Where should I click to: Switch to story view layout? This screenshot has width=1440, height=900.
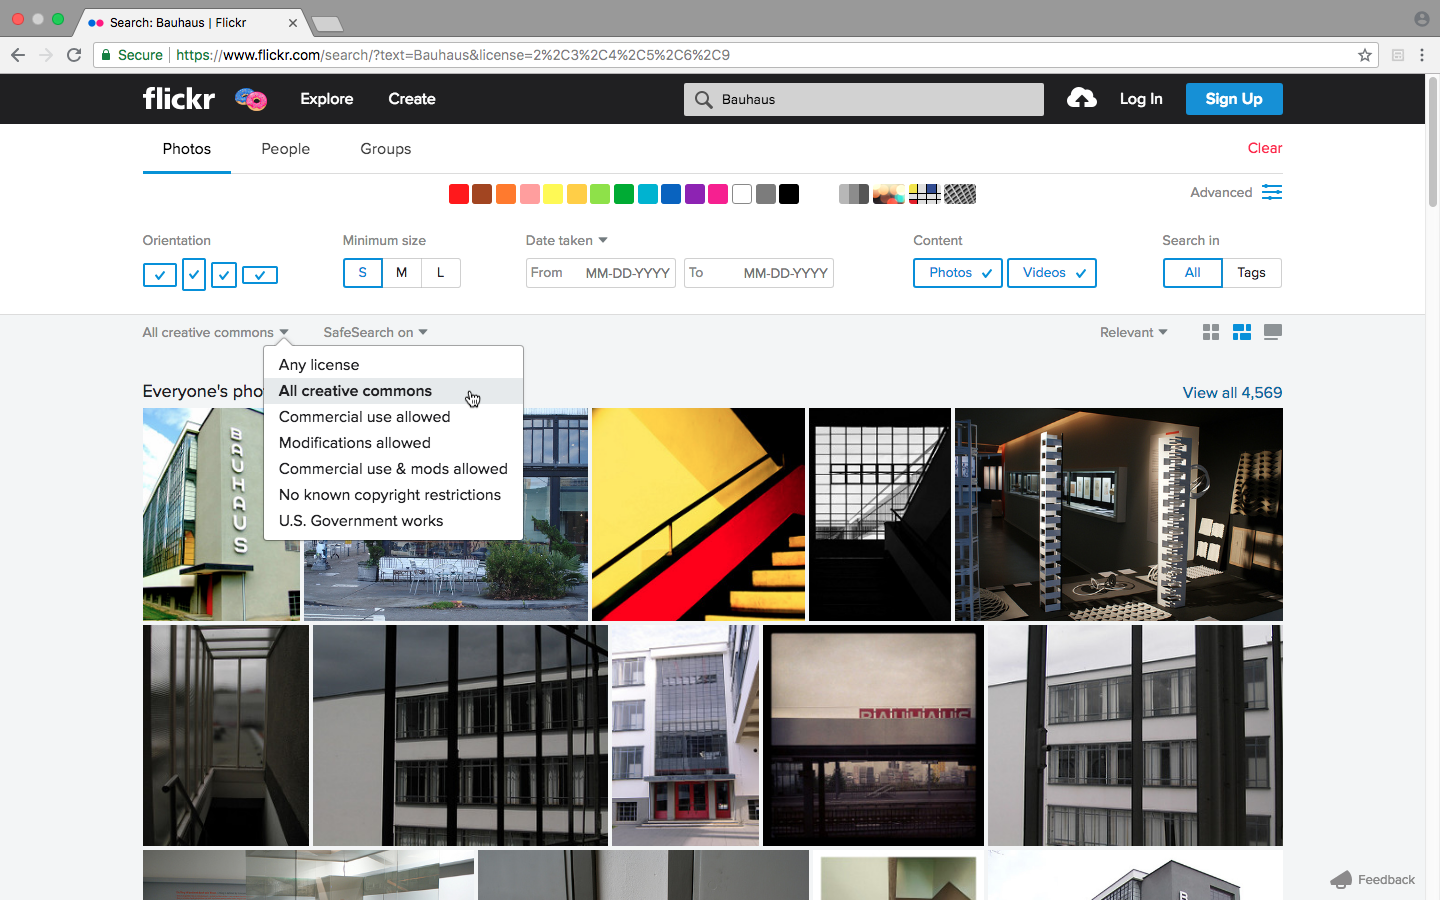(1272, 332)
